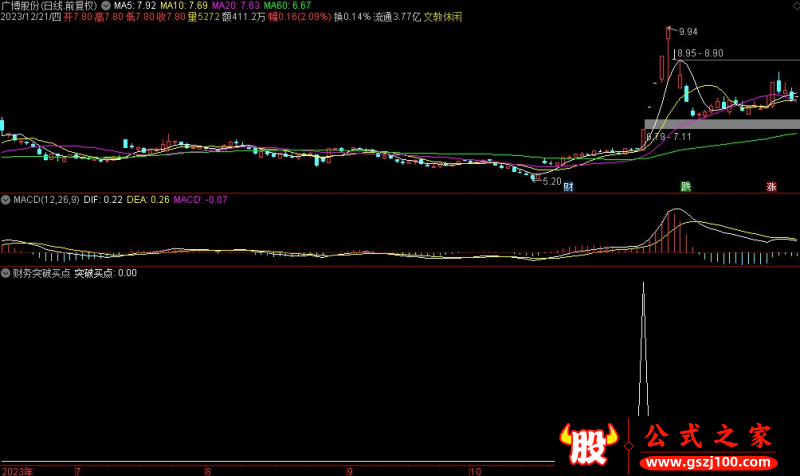The width and height of the screenshot is (800, 476).
Task: Click the 6.79 - 7.11 gap label
Action: pos(669,137)
